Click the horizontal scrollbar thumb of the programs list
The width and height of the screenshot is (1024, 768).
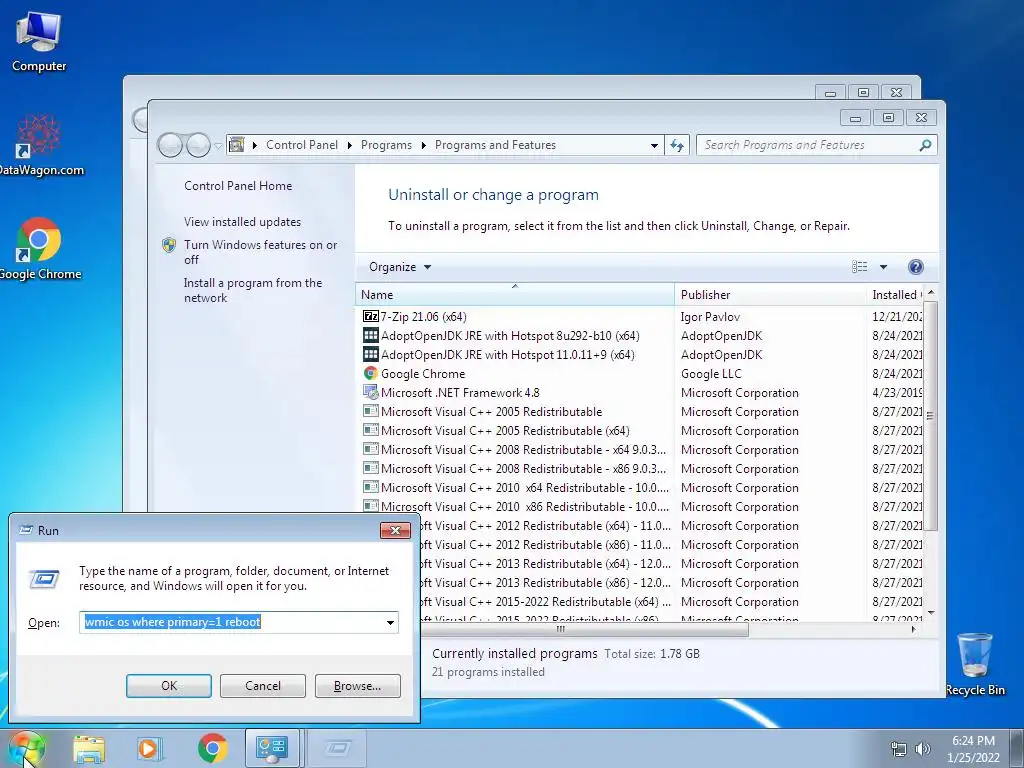click(558, 630)
